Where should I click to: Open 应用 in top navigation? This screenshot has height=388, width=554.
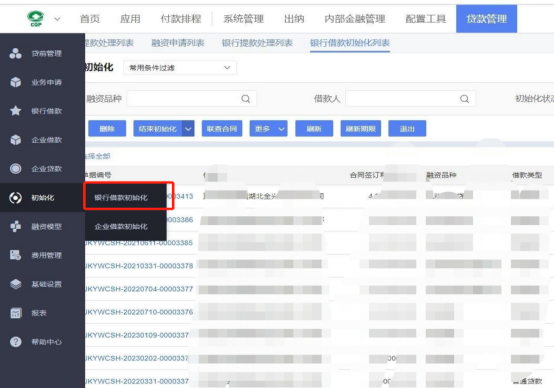tap(130, 19)
